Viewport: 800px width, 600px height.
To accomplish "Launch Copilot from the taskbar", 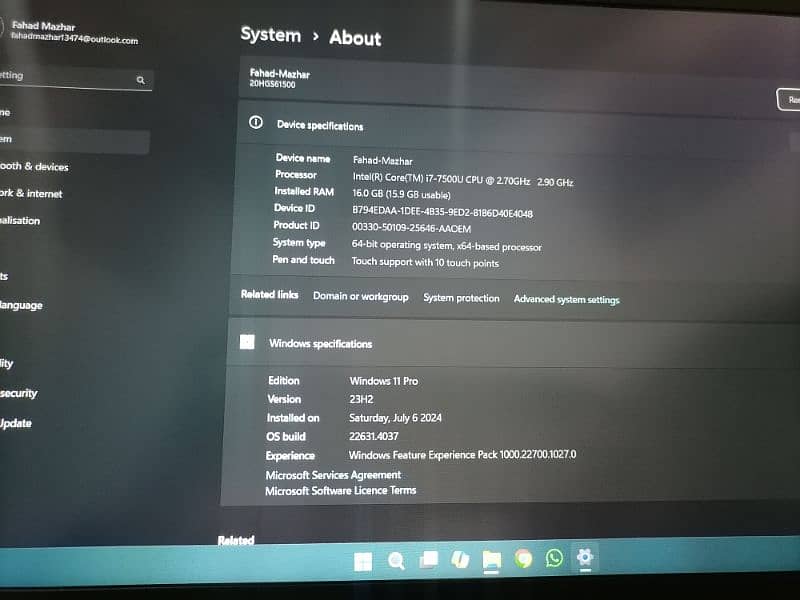I will coord(460,560).
